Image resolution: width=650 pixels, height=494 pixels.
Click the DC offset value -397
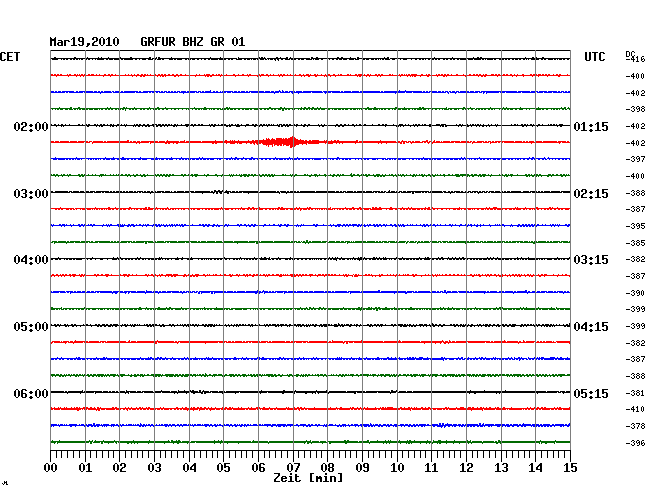(635, 159)
